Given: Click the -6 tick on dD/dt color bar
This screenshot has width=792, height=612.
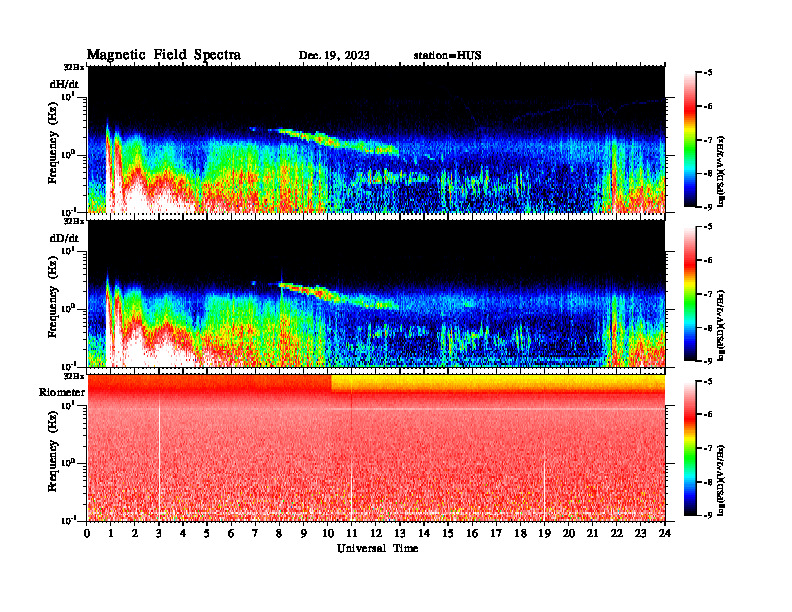Looking at the screenshot, I should [x=708, y=261].
